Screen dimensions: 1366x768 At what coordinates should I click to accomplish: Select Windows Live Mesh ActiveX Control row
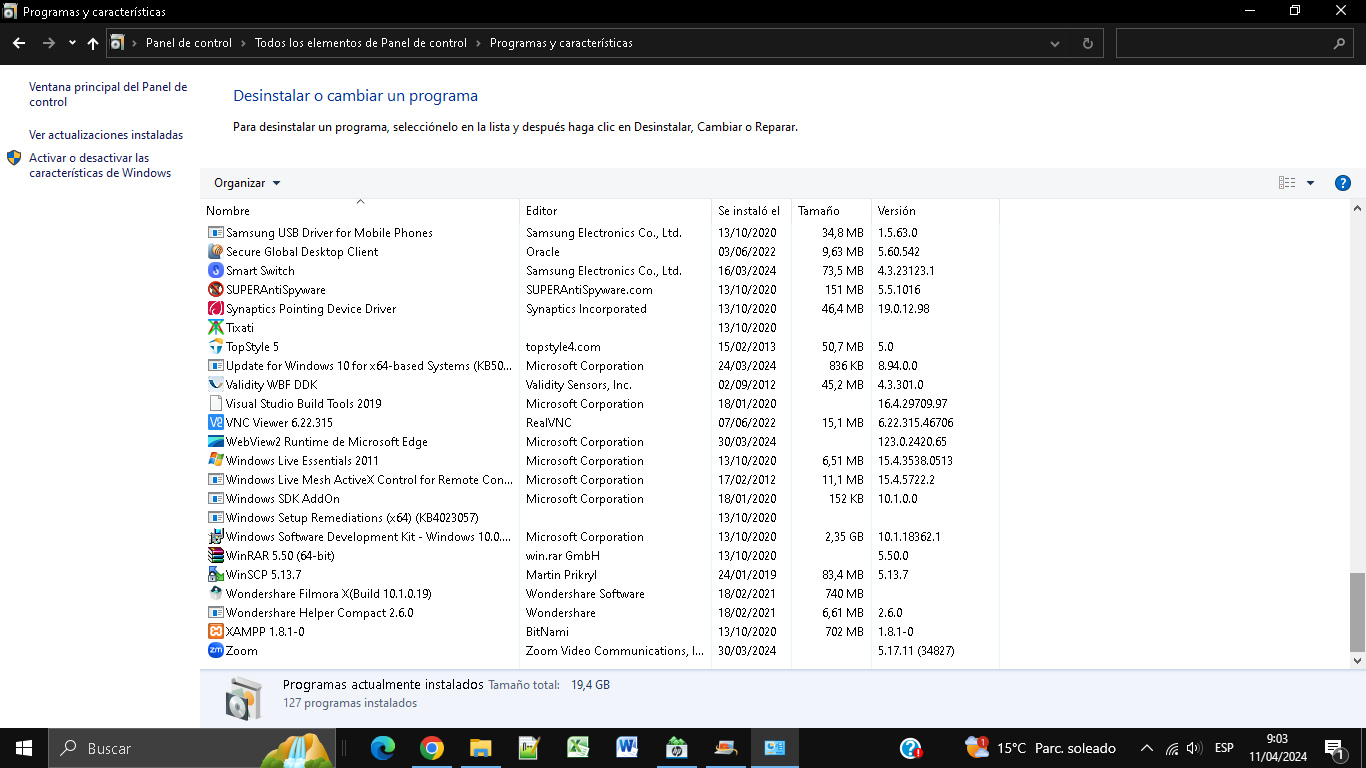tap(600, 480)
